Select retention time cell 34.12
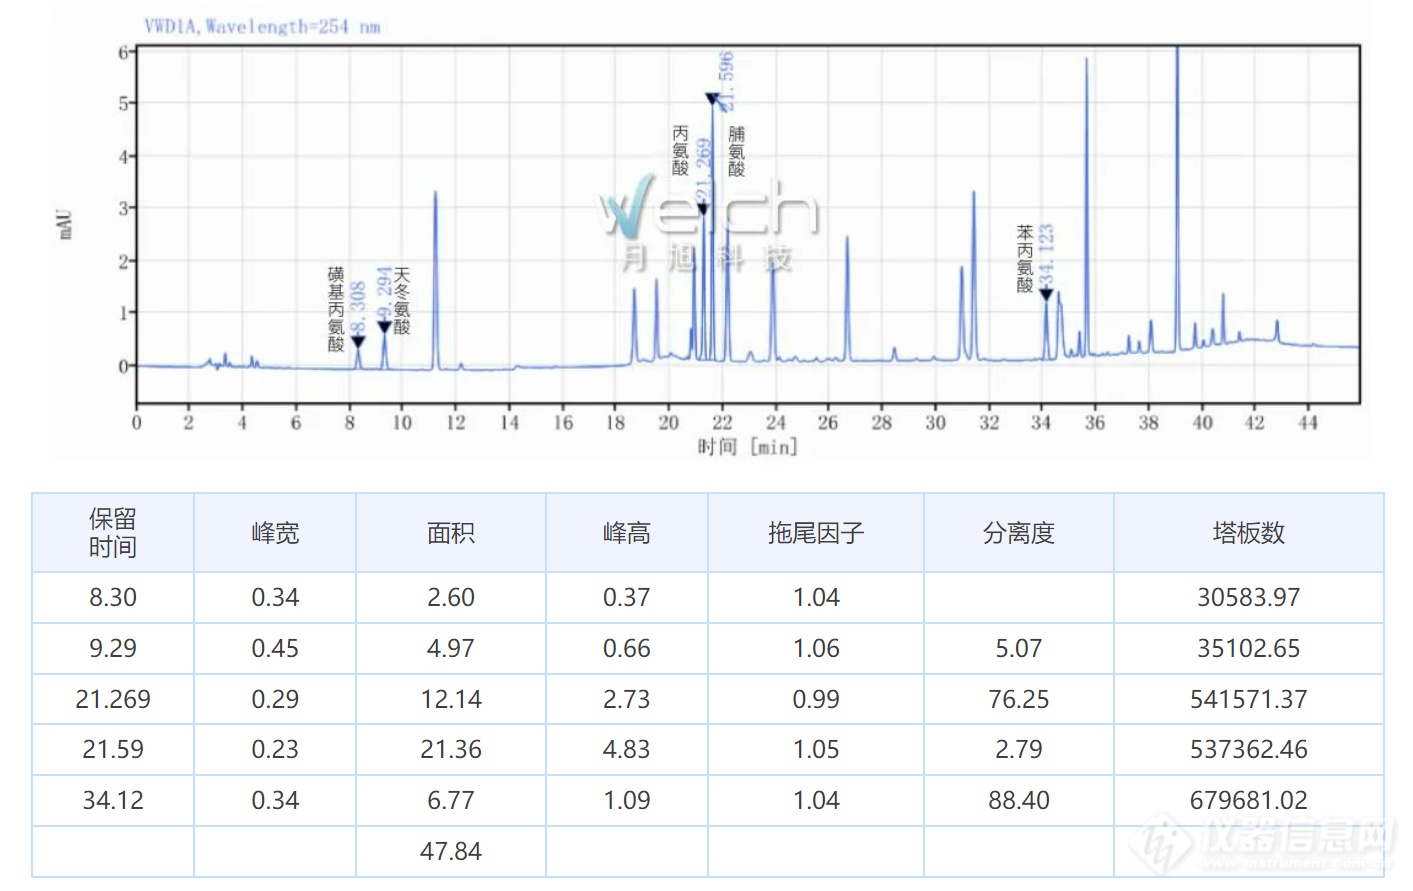Image resolution: width=1413 pixels, height=891 pixels. coord(113,800)
